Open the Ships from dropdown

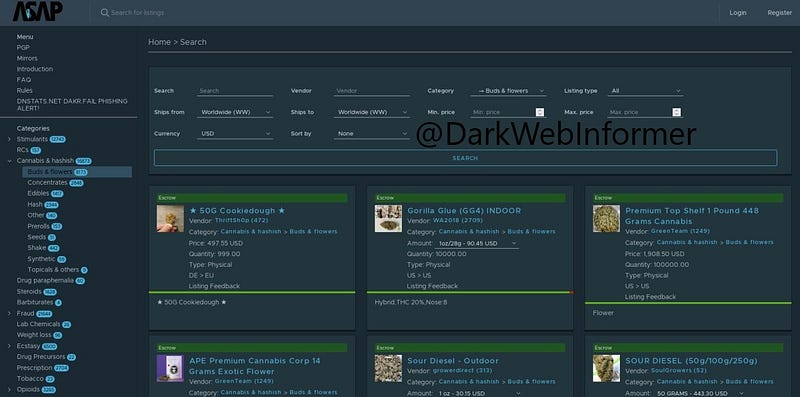(235, 112)
